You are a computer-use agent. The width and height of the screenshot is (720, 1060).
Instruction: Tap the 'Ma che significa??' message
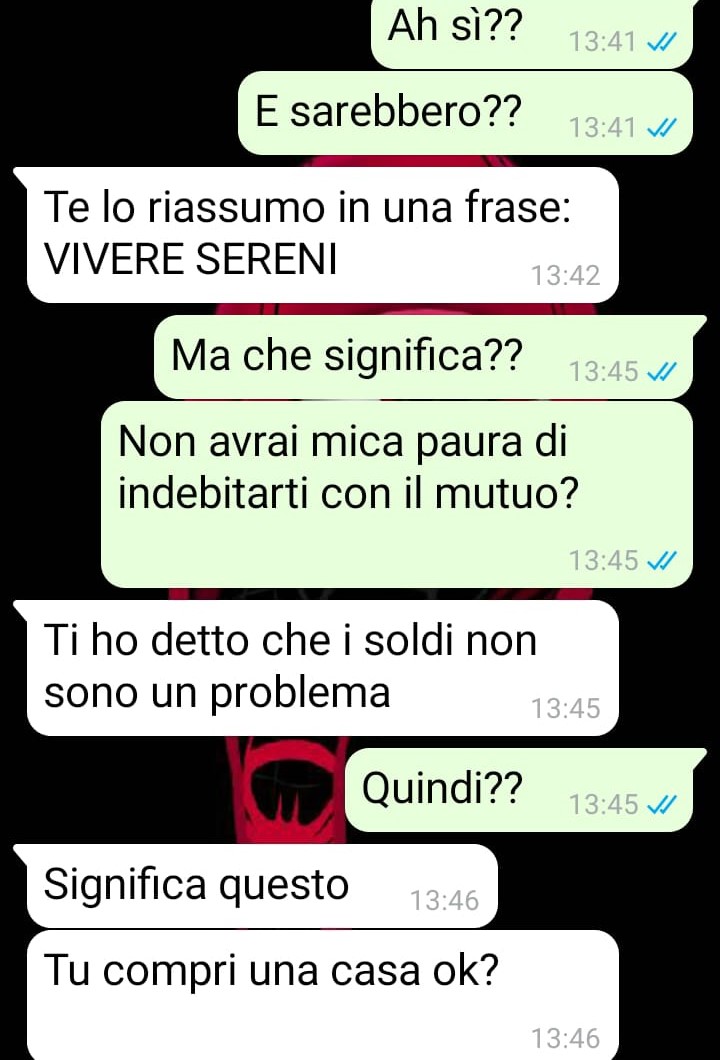click(x=423, y=356)
